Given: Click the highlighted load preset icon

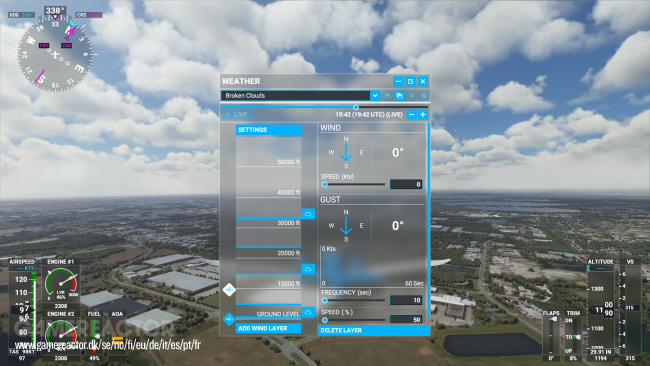Looking at the screenshot, I should pyautogui.click(x=399, y=96).
